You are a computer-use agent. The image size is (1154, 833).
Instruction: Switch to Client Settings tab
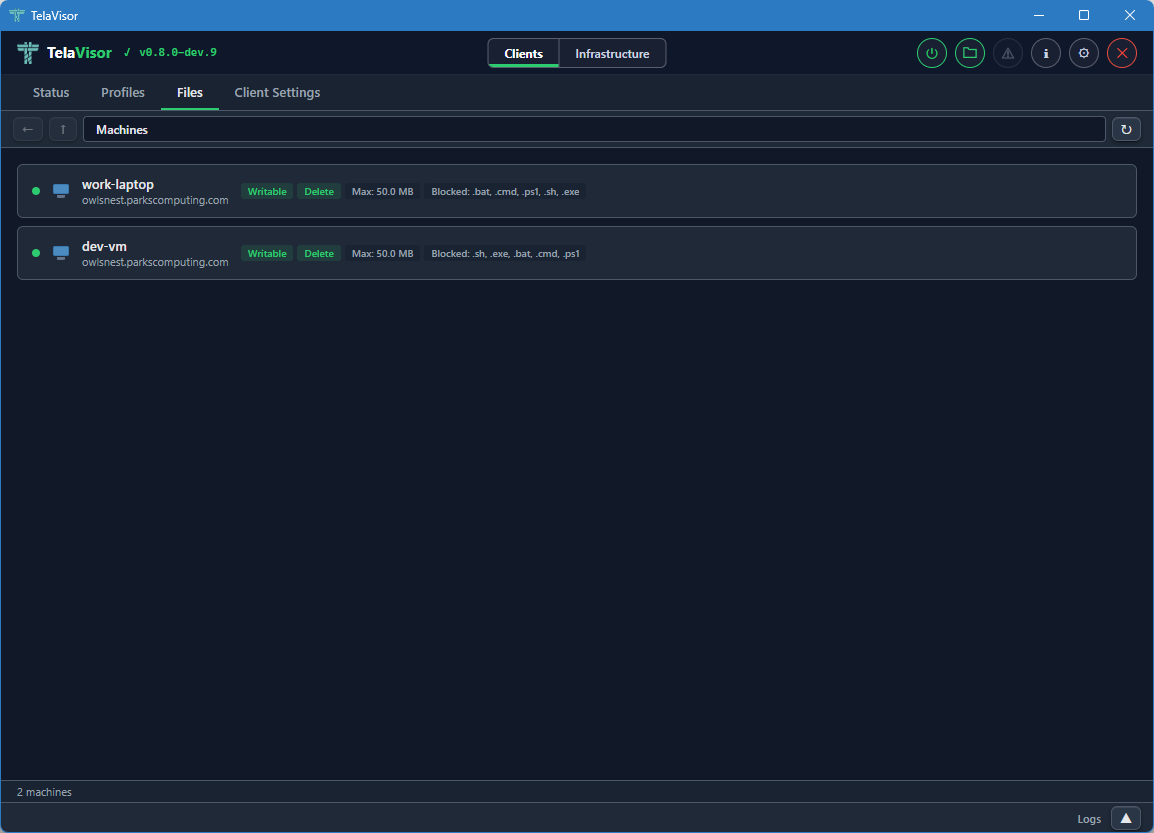pyautogui.click(x=277, y=92)
